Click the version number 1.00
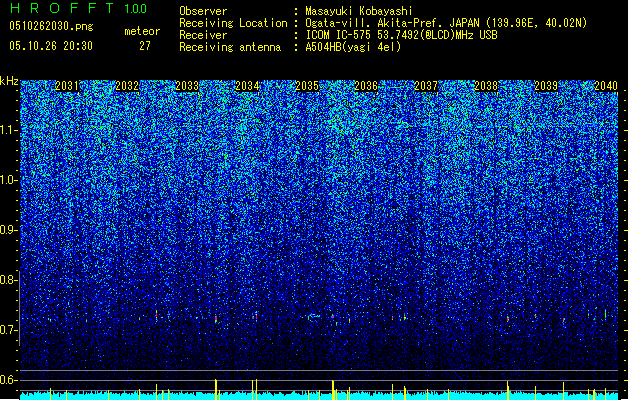 (x=136, y=9)
